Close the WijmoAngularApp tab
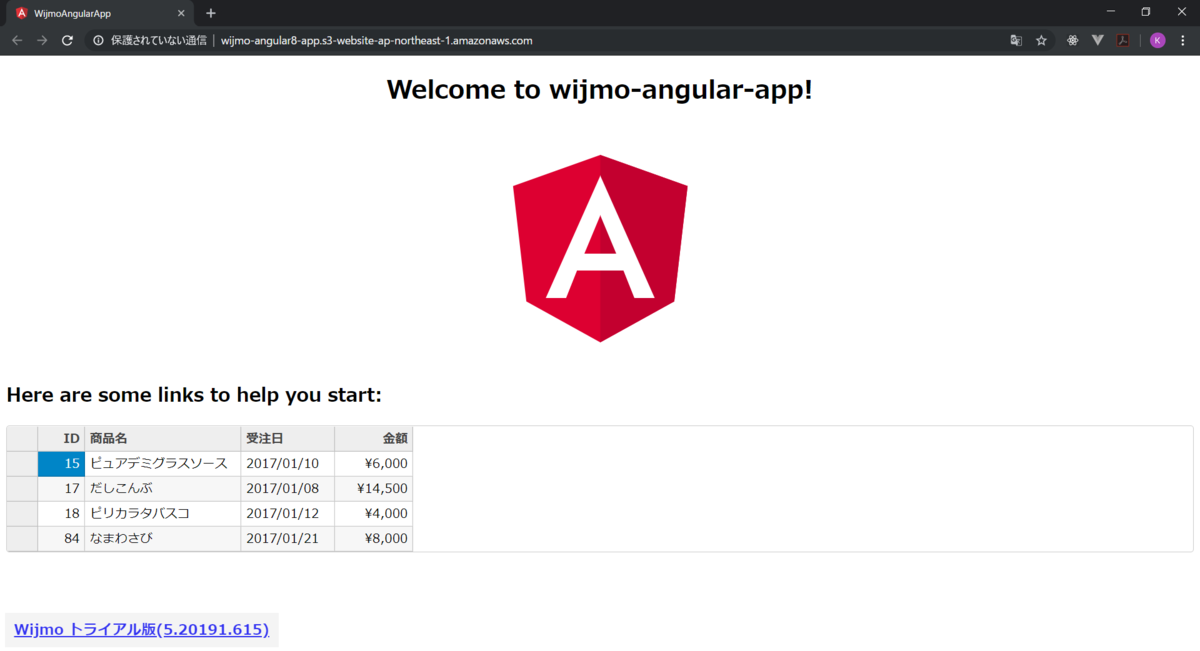Screen dimensions: 1200x651 point(181,13)
